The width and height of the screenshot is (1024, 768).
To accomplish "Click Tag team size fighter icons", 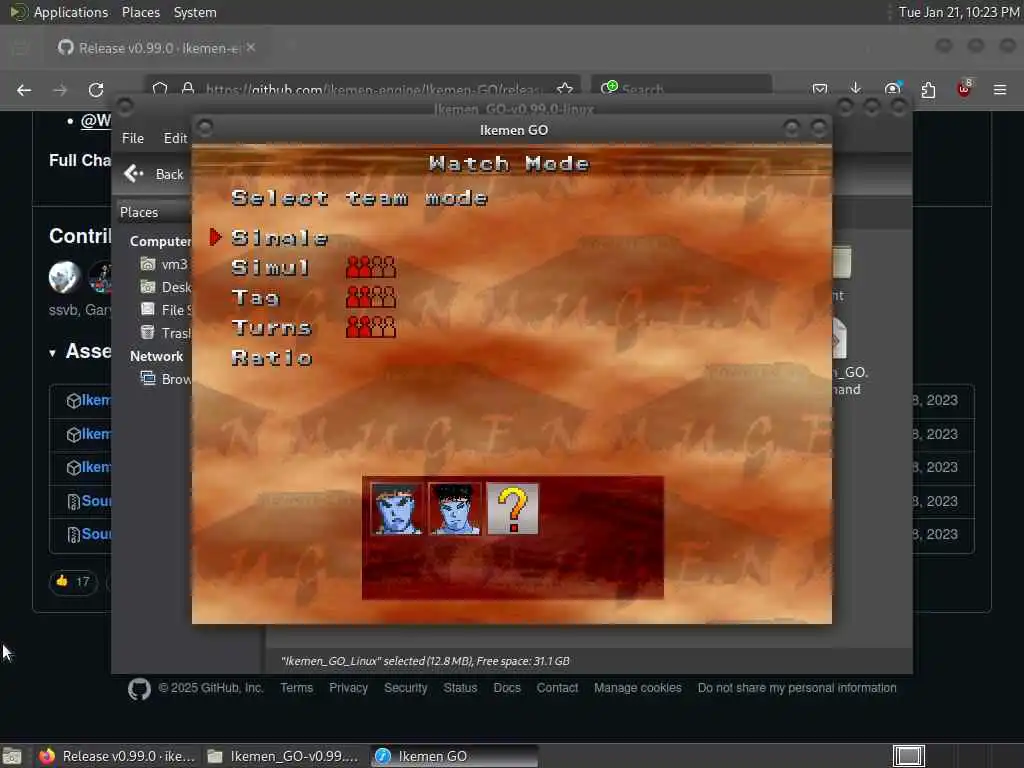I will tap(371, 297).
